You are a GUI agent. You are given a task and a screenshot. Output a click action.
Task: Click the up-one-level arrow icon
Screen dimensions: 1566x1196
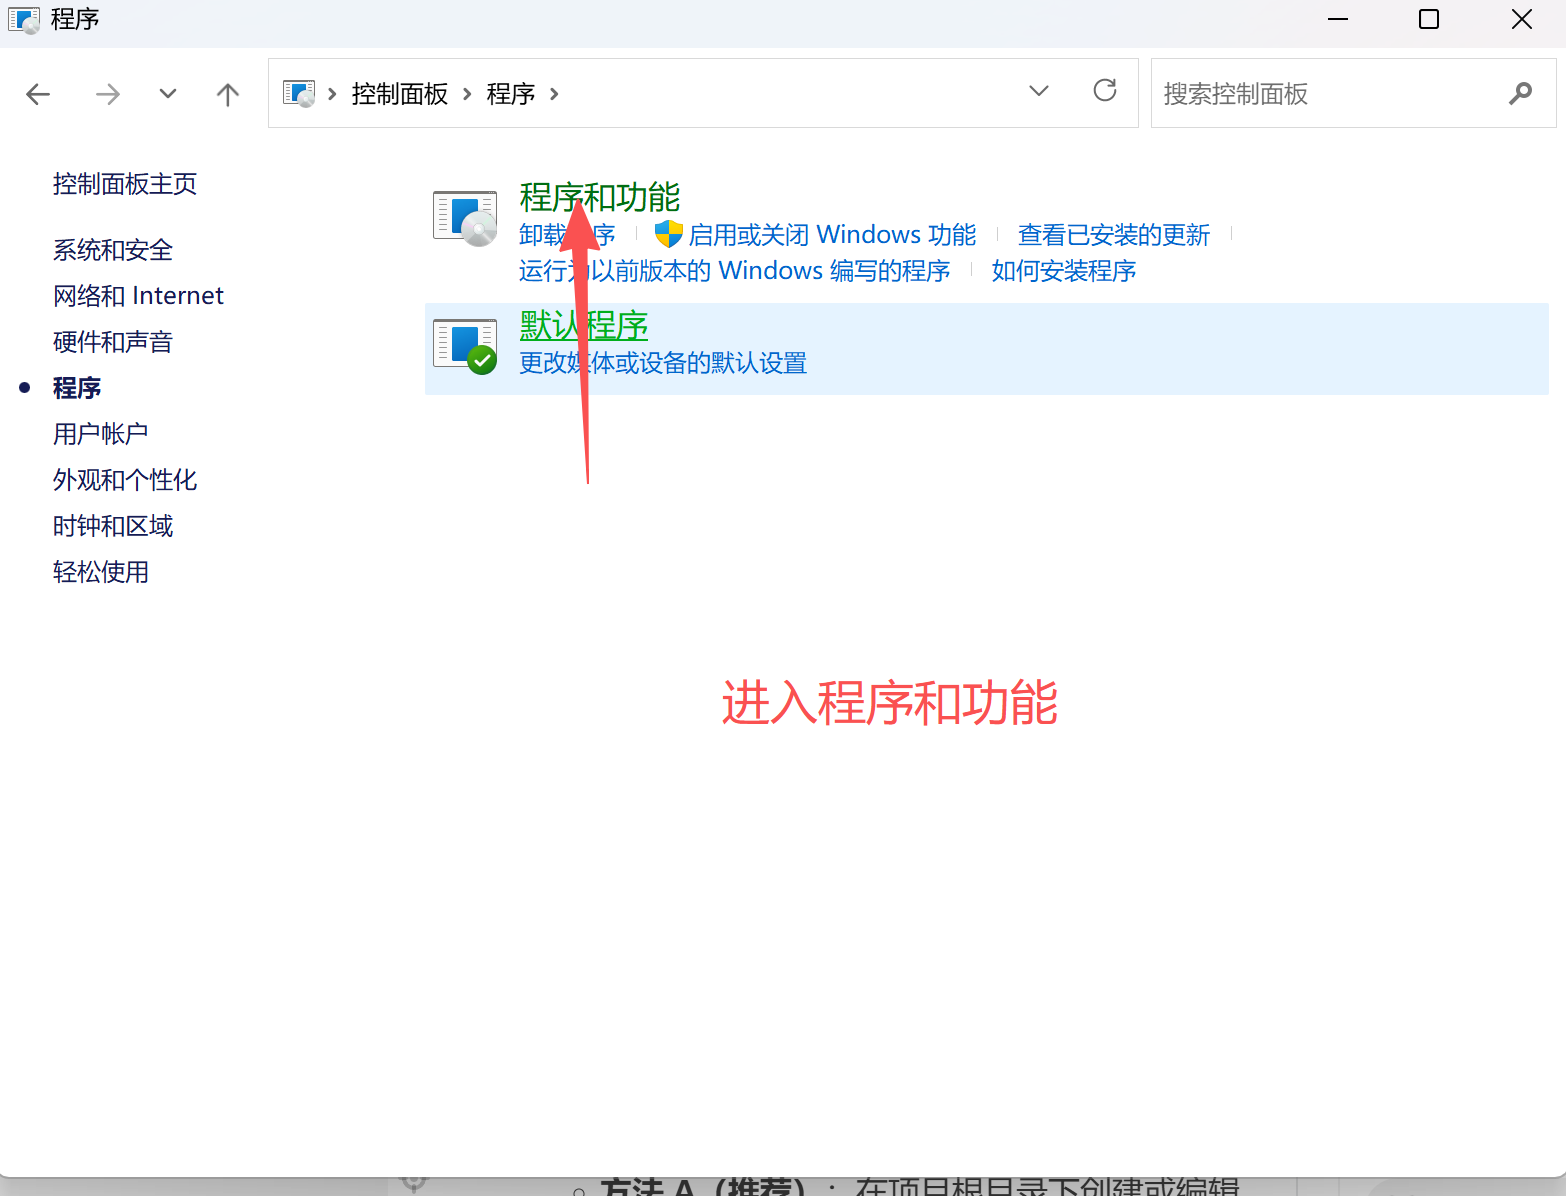(x=227, y=93)
